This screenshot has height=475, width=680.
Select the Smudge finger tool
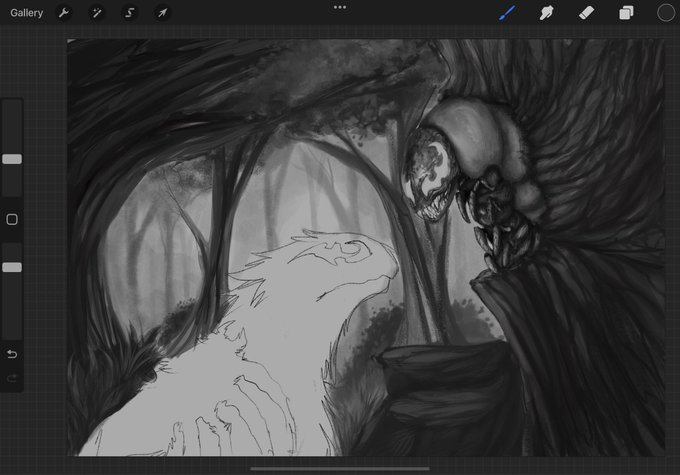click(x=546, y=13)
